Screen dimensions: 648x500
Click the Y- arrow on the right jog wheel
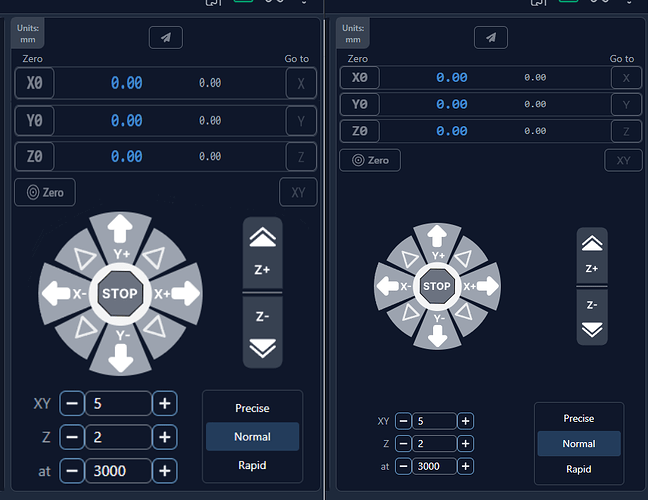(438, 329)
